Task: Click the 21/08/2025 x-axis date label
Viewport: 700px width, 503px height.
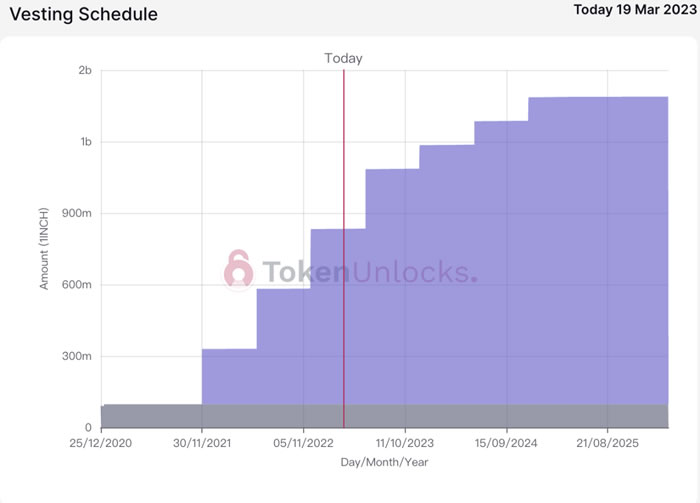Action: tap(608, 443)
